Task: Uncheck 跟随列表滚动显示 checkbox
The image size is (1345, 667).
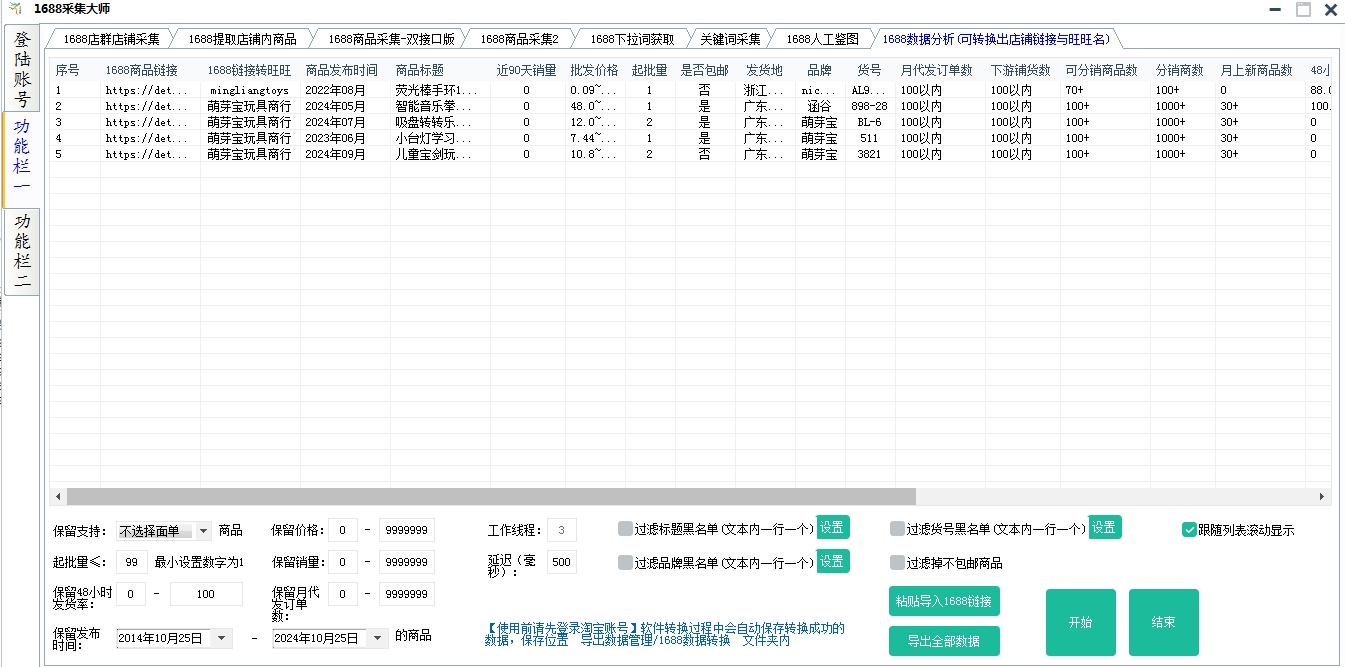Action: pyautogui.click(x=1189, y=530)
